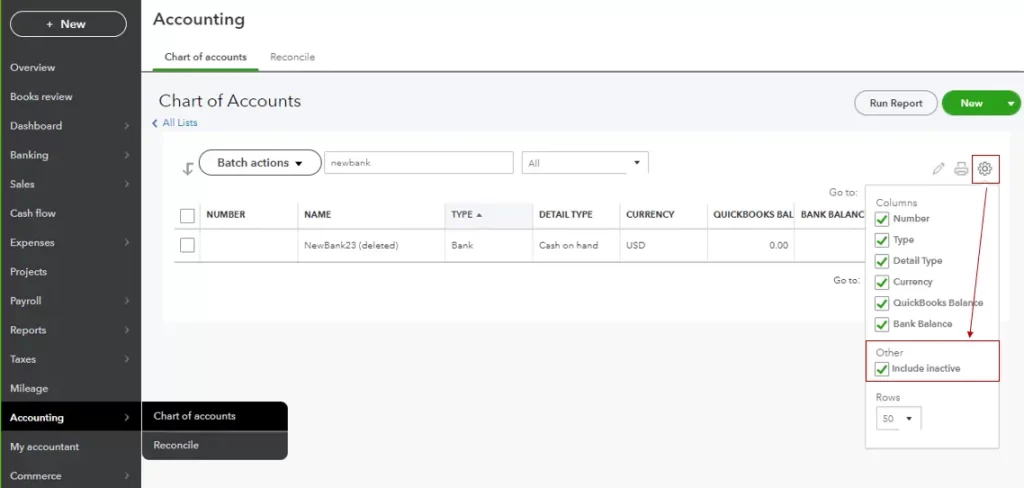Open Books review in the sidebar
The image size is (1024, 488).
41,97
